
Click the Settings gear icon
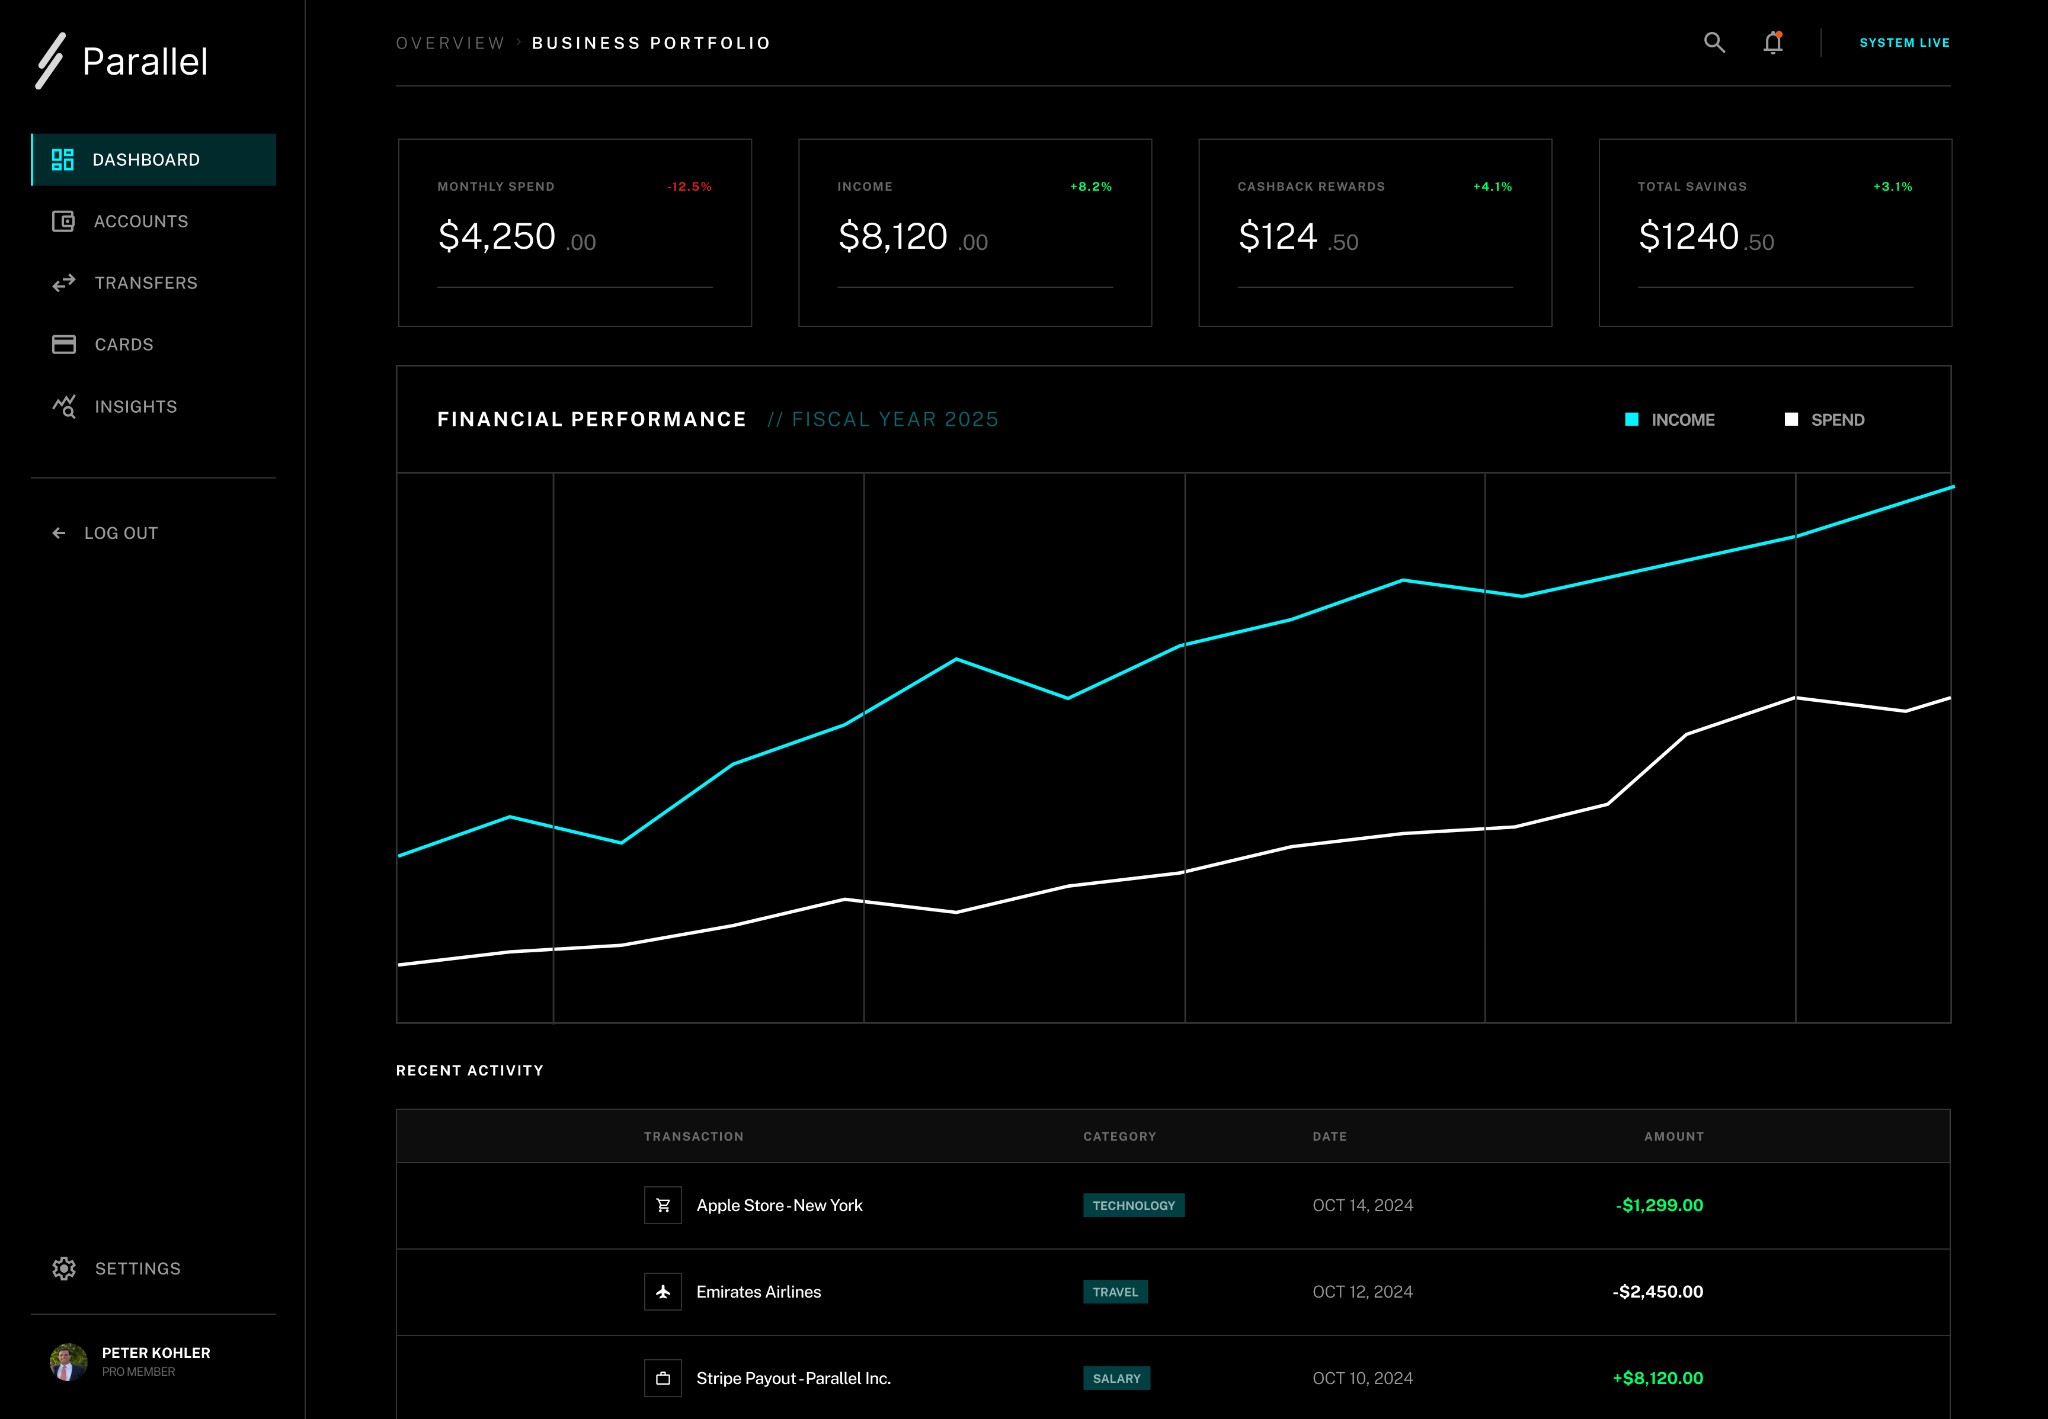pos(64,1268)
